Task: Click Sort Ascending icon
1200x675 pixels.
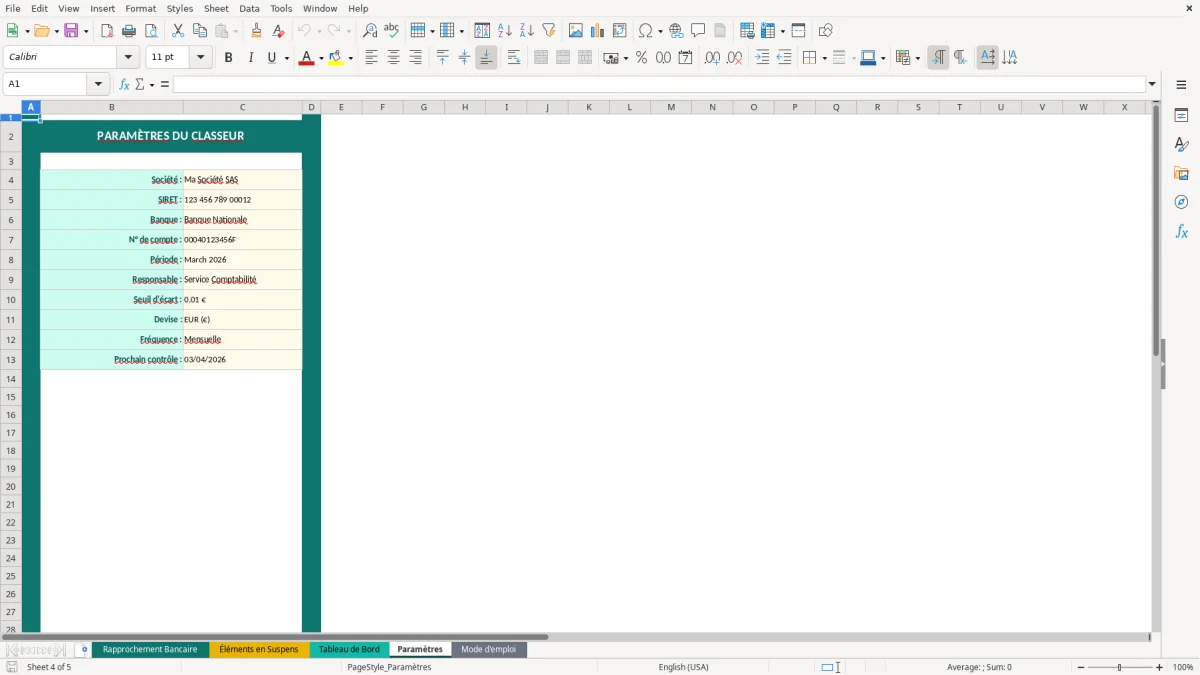Action: [504, 31]
